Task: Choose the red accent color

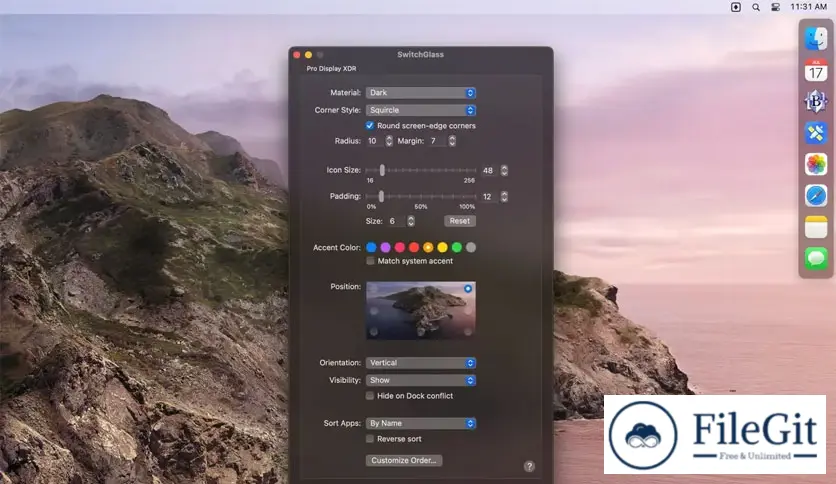Action: pyautogui.click(x=414, y=247)
